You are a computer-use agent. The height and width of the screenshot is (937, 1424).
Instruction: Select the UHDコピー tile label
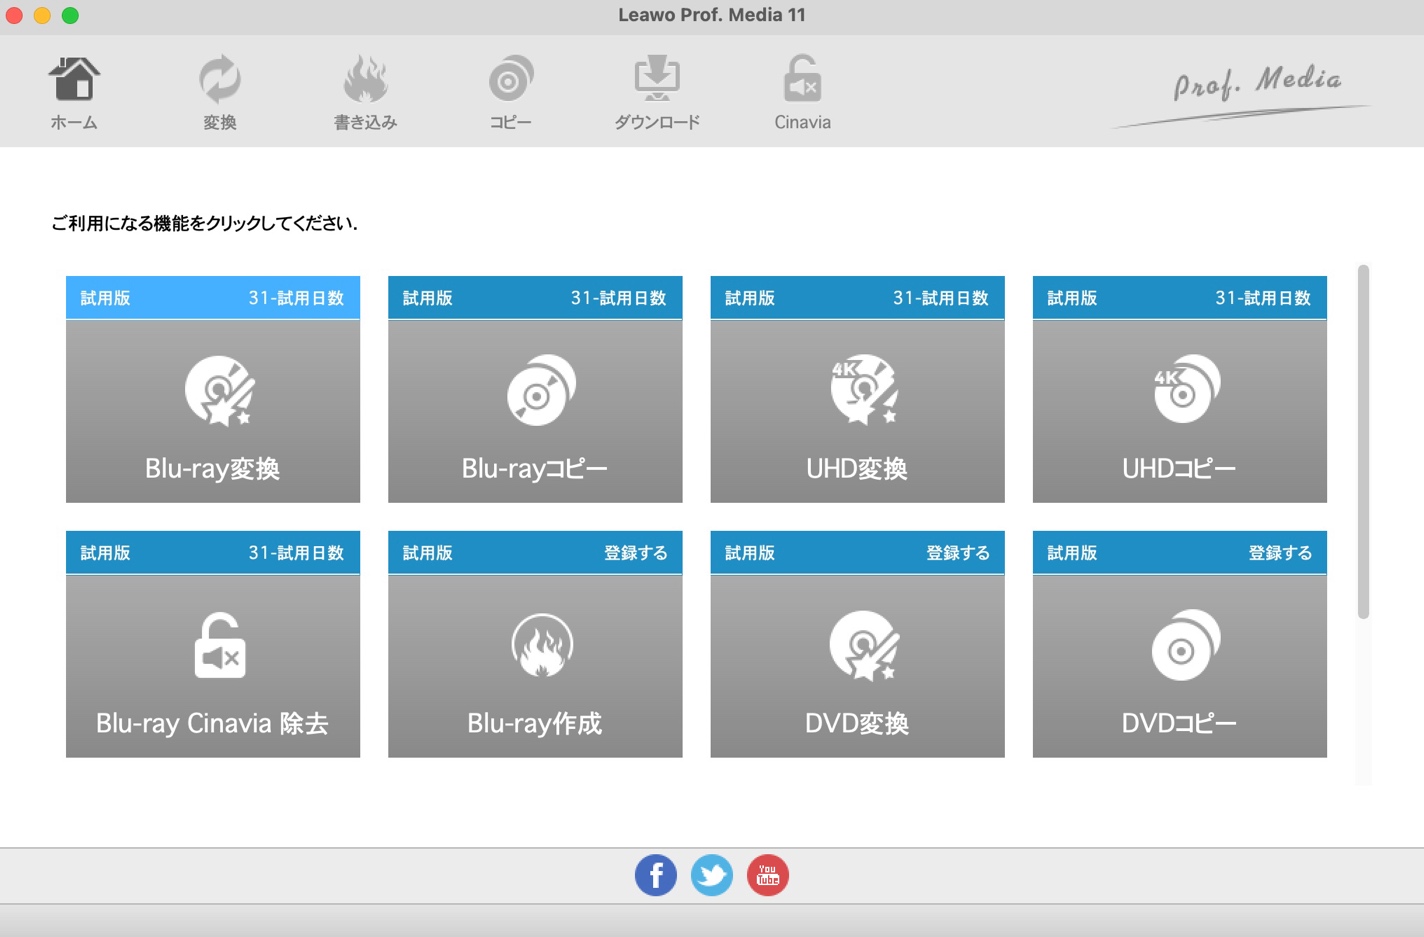[1179, 468]
